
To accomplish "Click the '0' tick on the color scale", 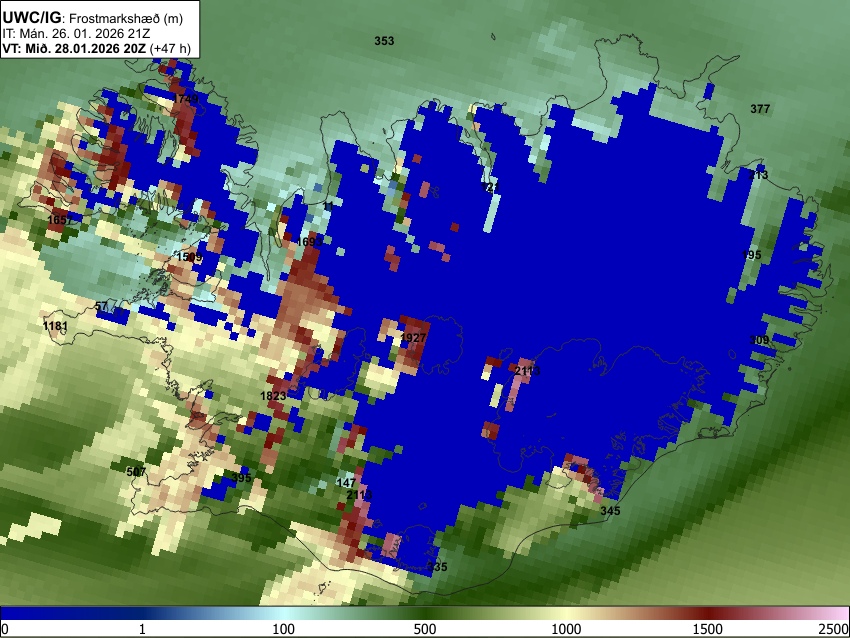I will [x=5, y=629].
